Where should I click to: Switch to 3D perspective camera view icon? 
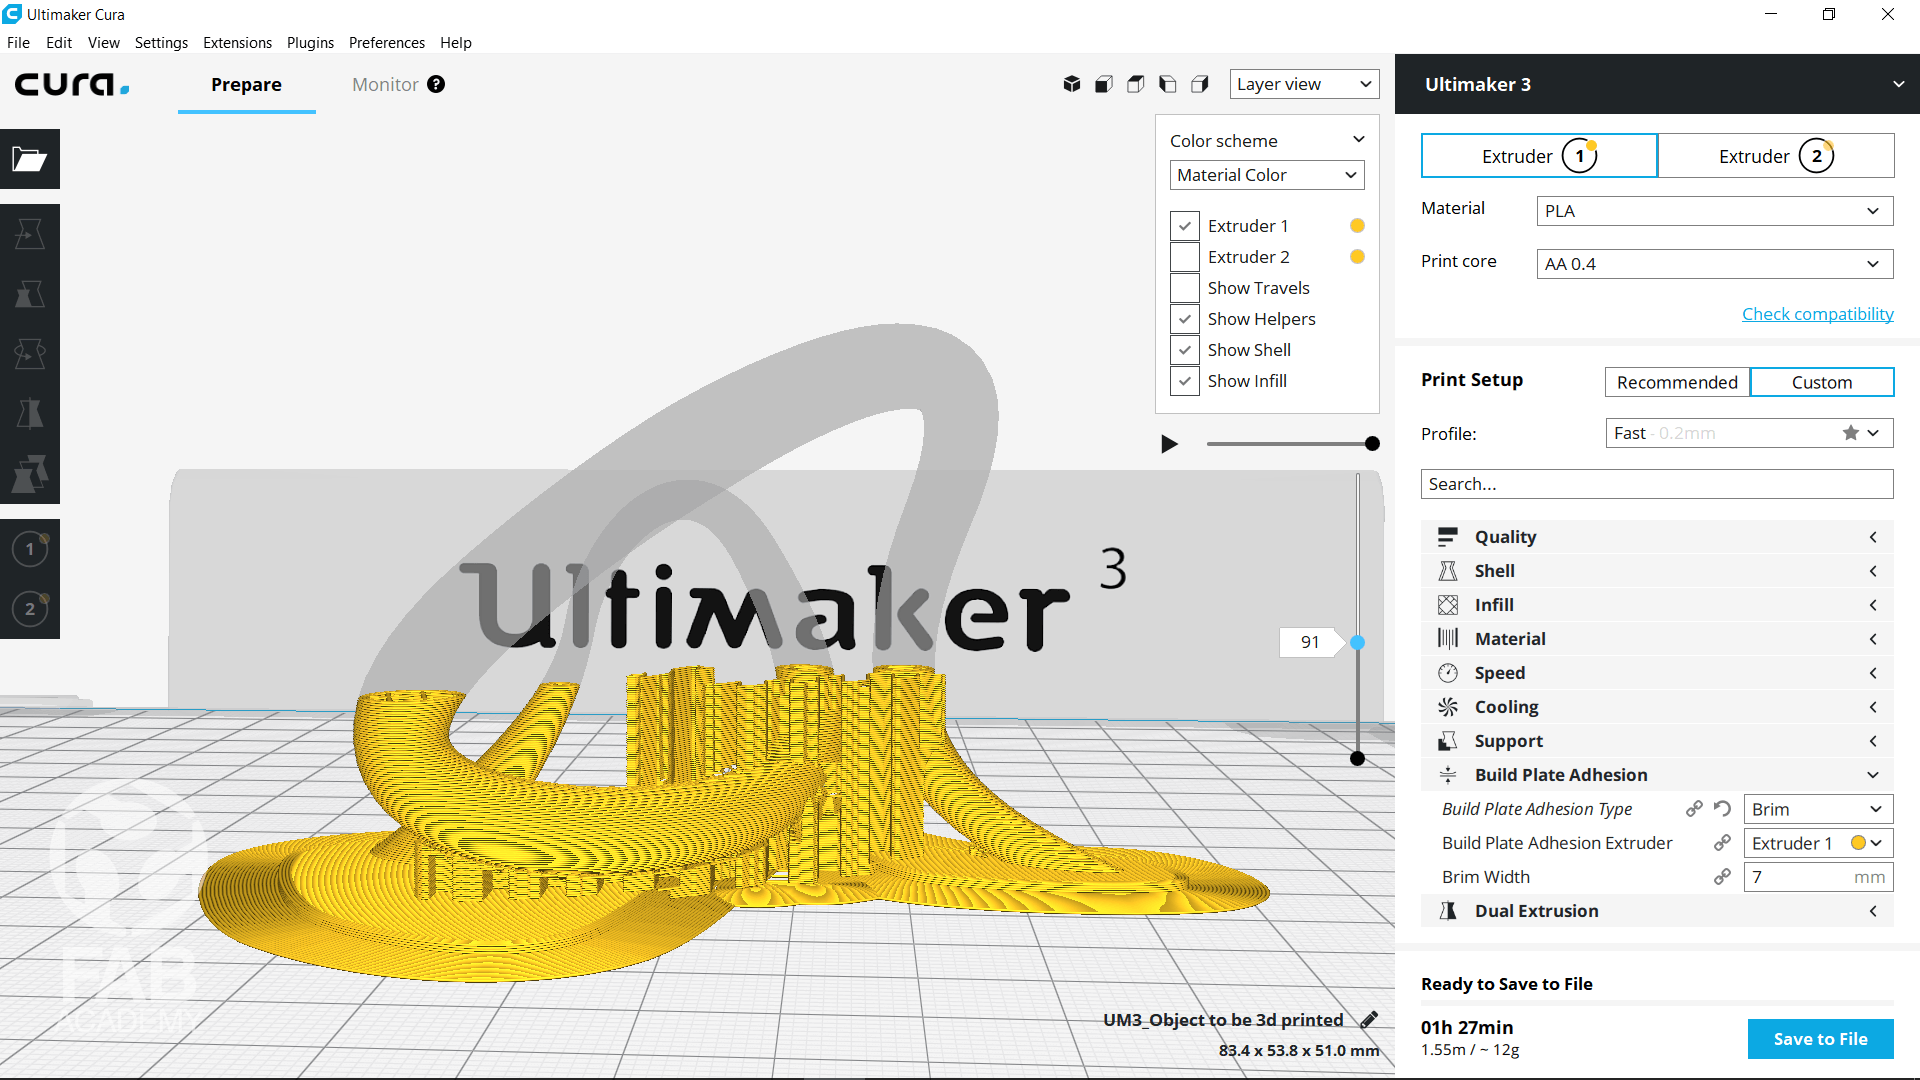pos(1072,84)
